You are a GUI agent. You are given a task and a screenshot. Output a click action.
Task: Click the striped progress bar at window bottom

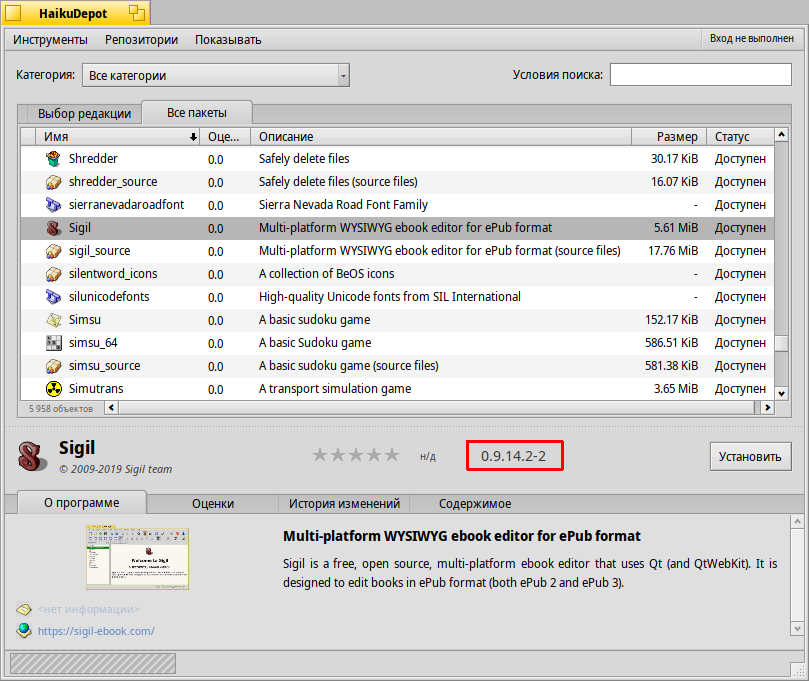pos(93,663)
